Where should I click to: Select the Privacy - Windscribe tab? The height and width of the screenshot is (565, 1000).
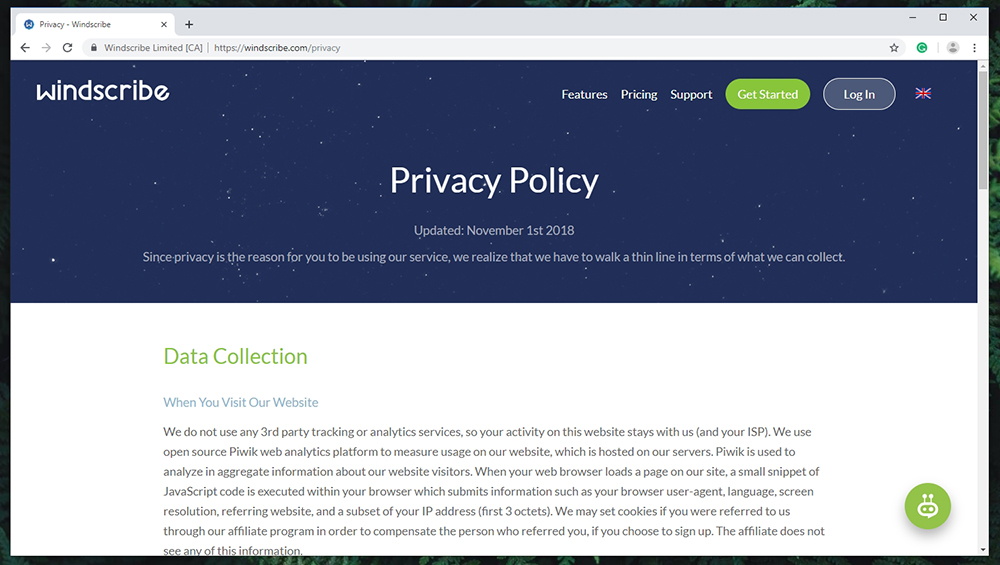[94, 24]
